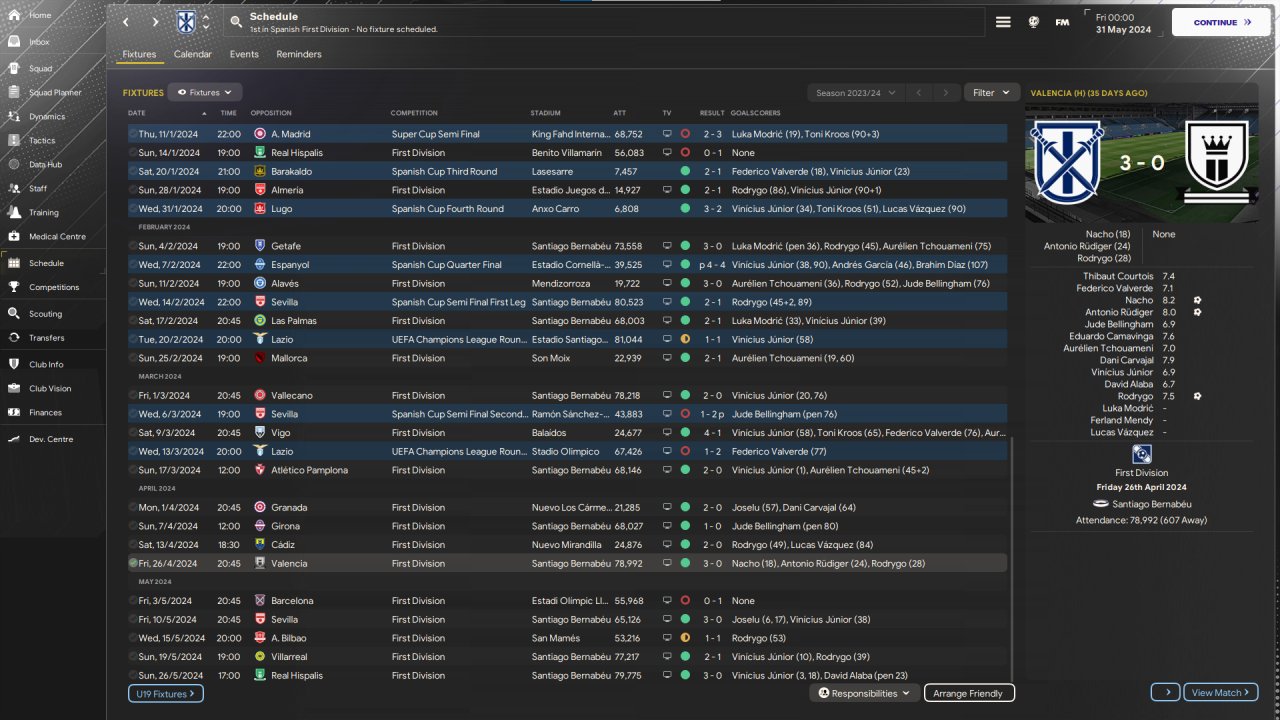
Task: Click the match result scoreline thumbnail
Action: coord(1142,162)
